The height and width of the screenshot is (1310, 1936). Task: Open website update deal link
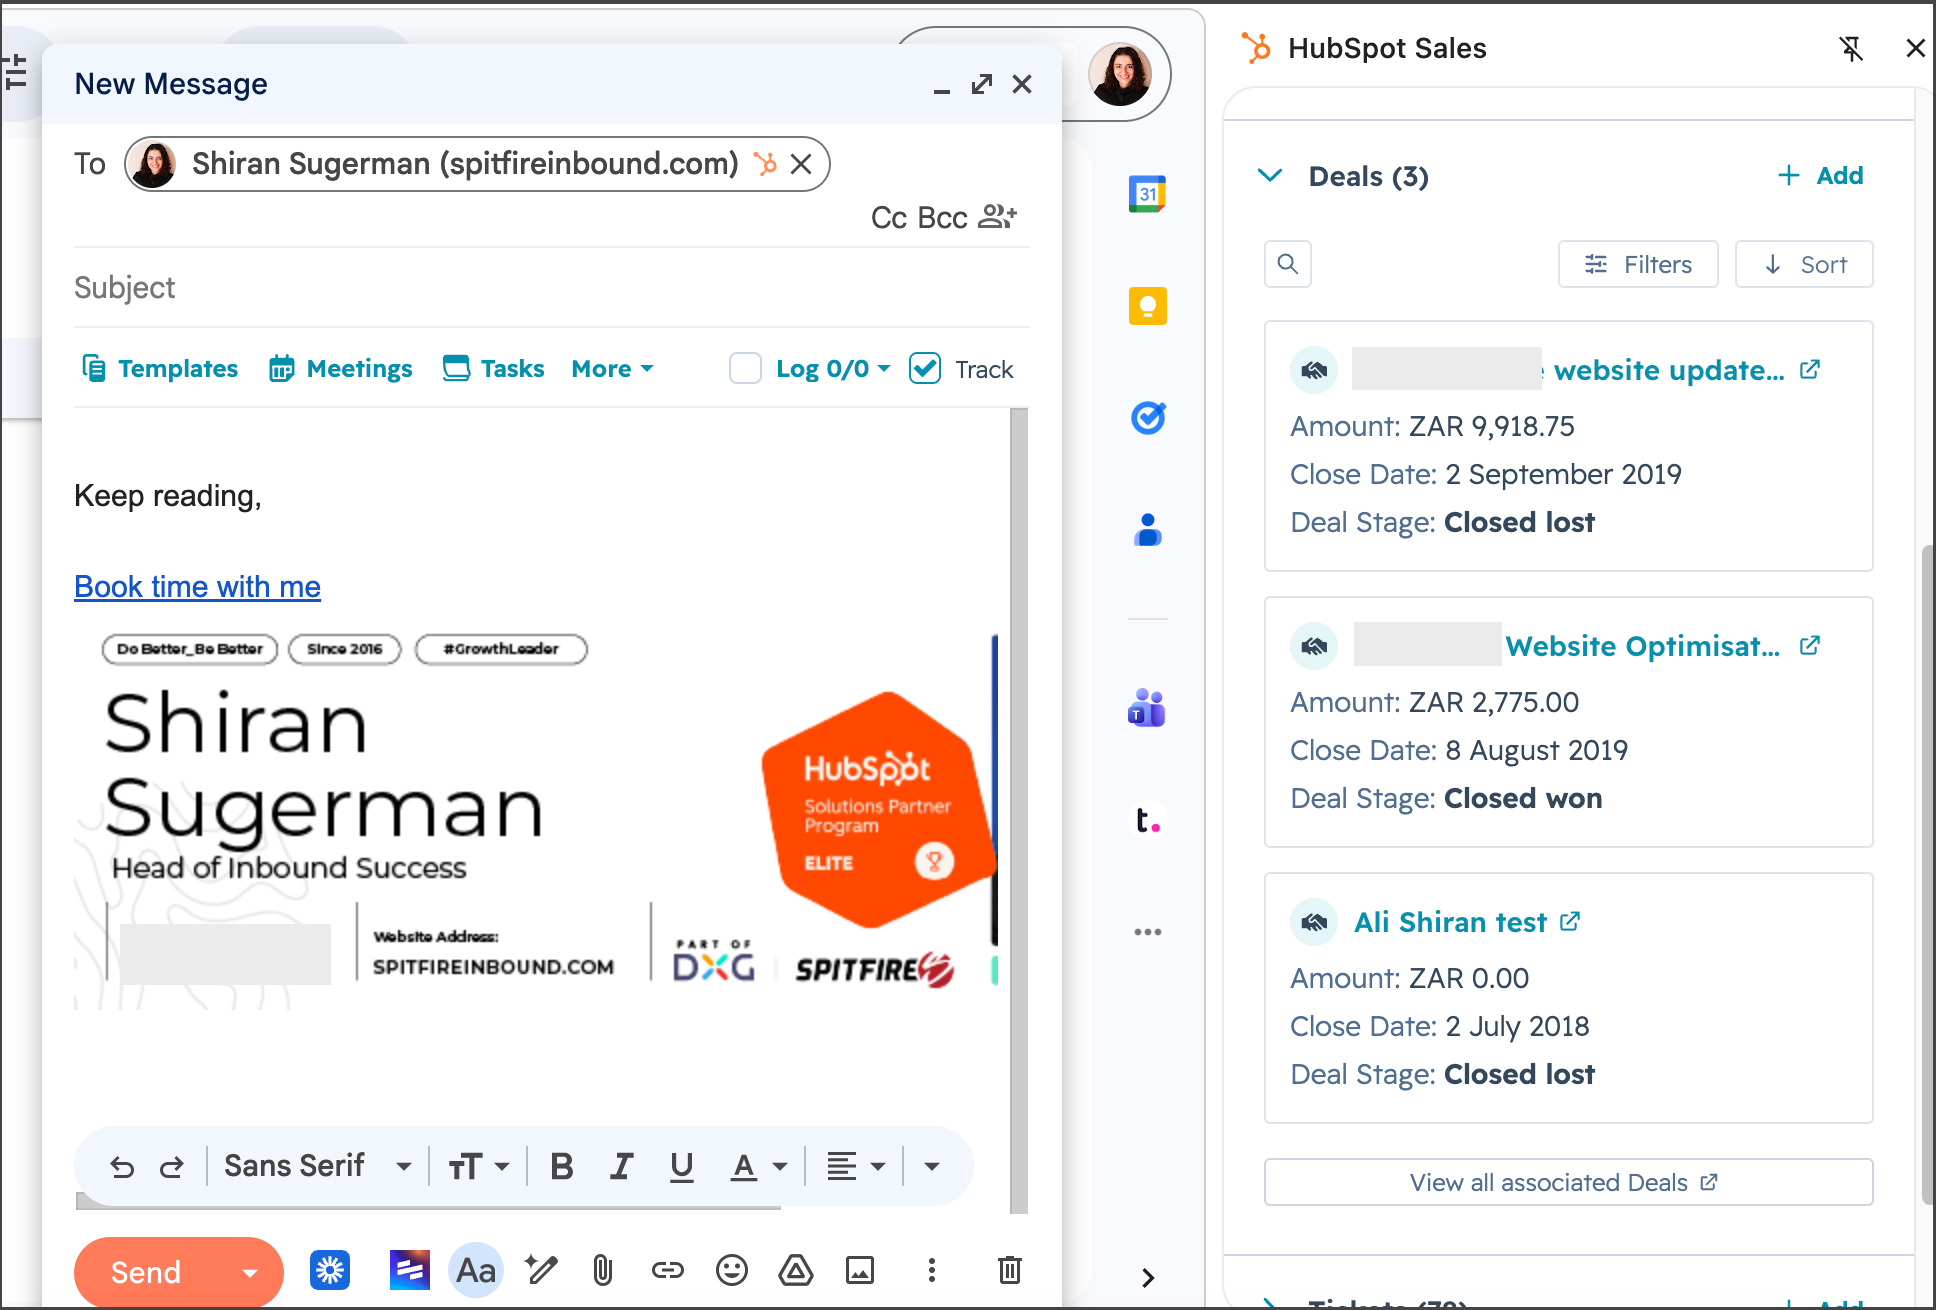pyautogui.click(x=1669, y=370)
